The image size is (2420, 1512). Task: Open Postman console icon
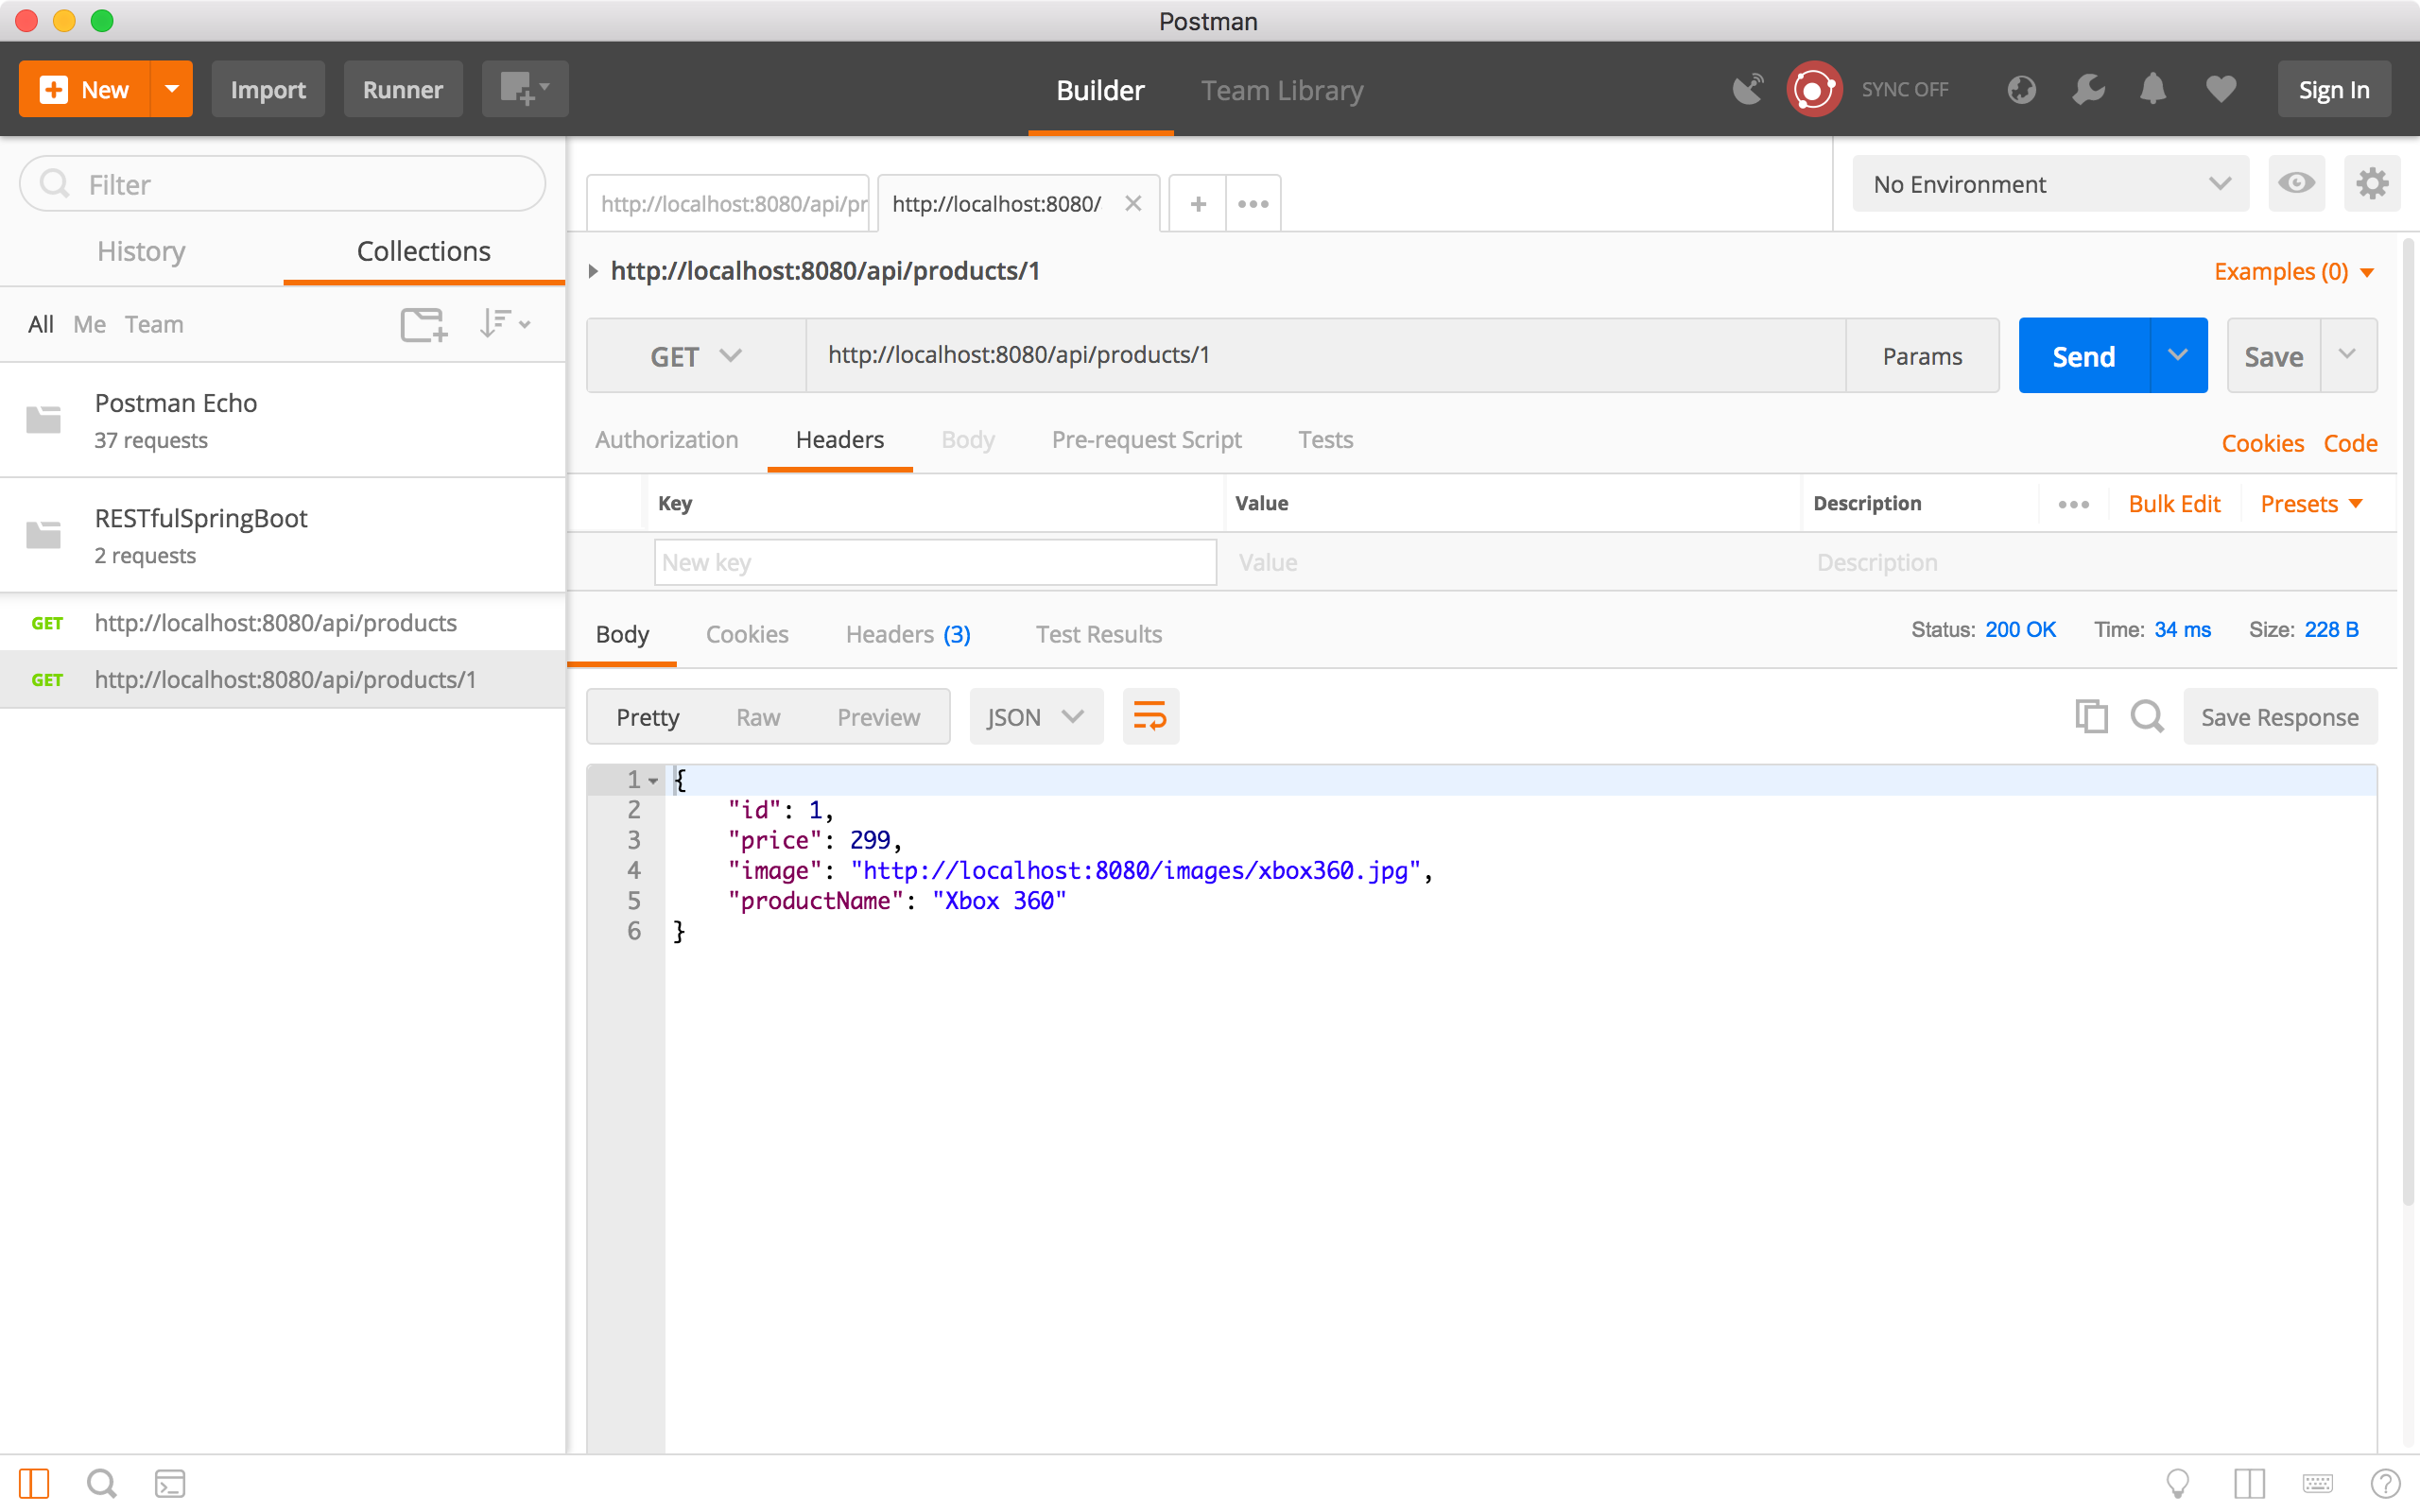(170, 1483)
